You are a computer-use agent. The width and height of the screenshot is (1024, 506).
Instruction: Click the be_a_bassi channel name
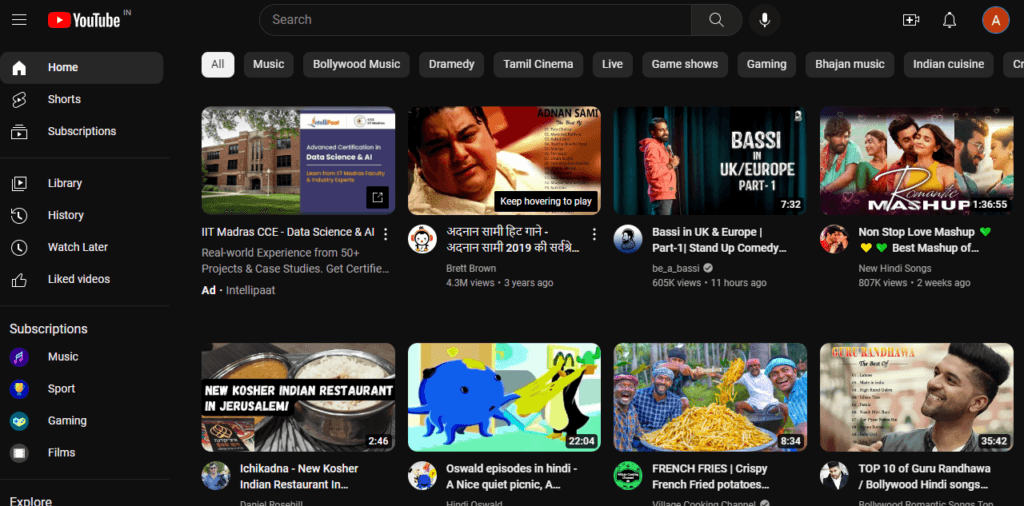[x=675, y=268]
